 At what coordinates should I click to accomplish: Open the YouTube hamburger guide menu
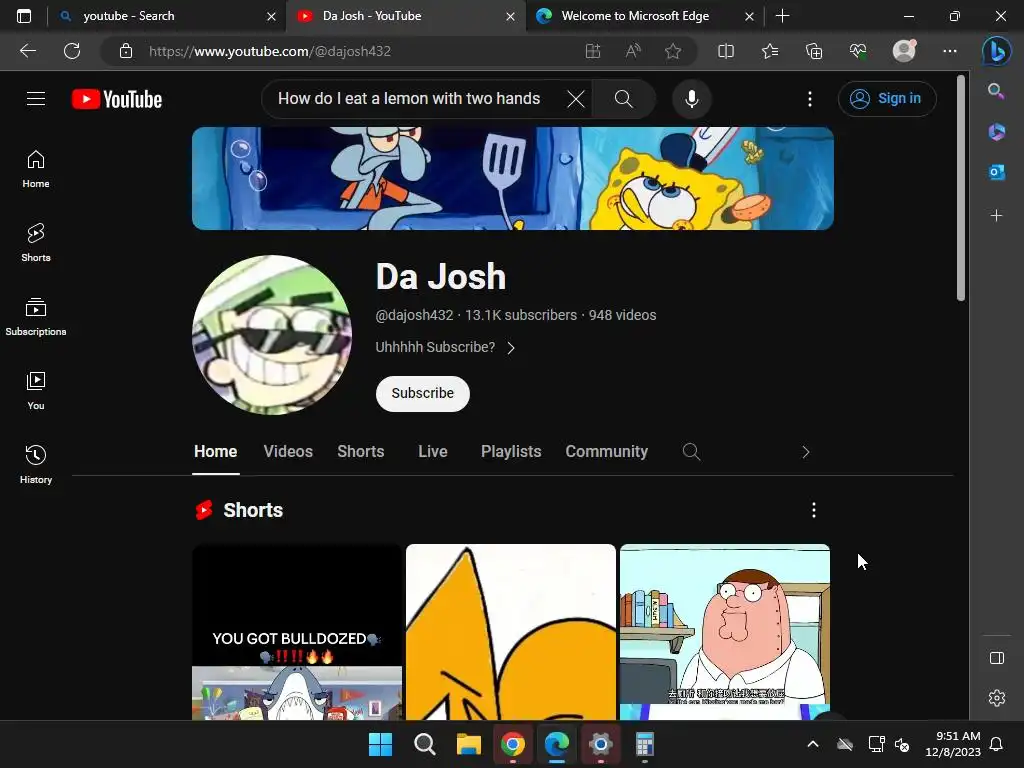pos(36,99)
